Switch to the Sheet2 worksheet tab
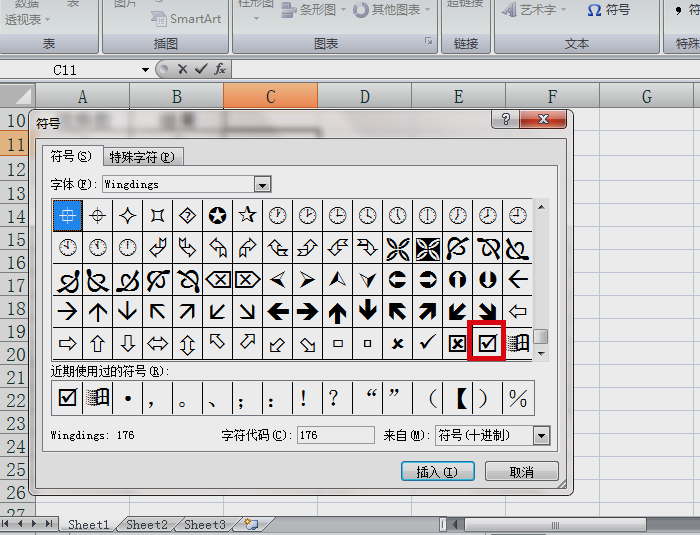 146,524
